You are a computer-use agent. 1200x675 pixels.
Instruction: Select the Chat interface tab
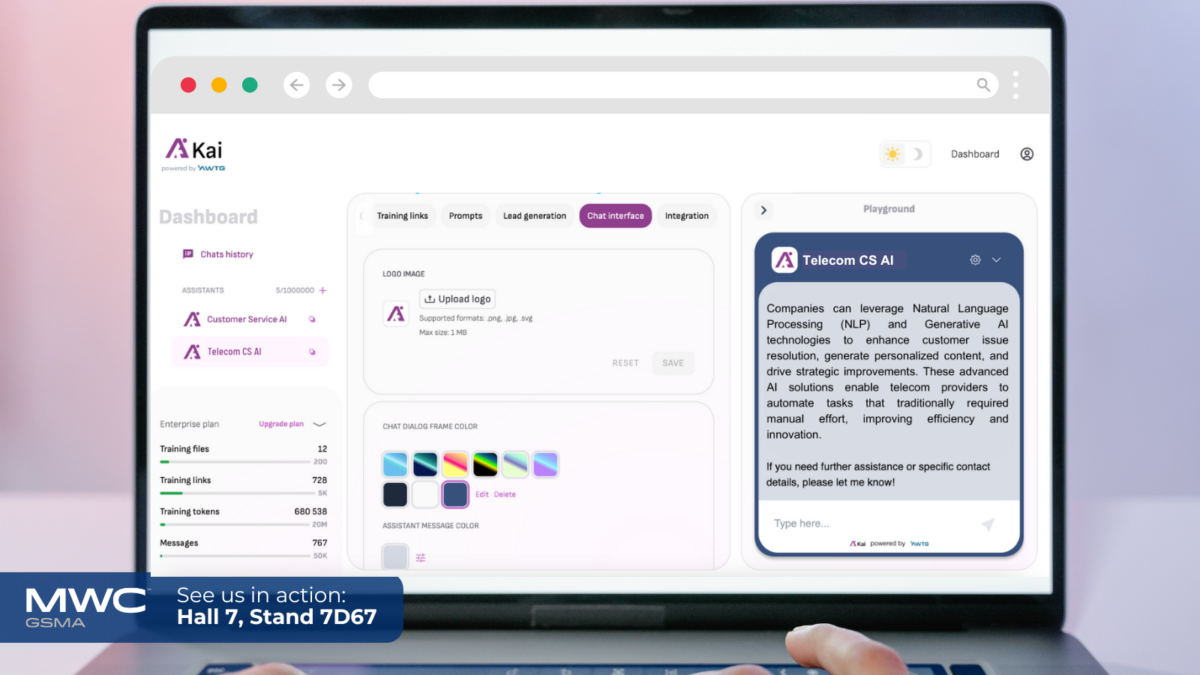click(615, 216)
